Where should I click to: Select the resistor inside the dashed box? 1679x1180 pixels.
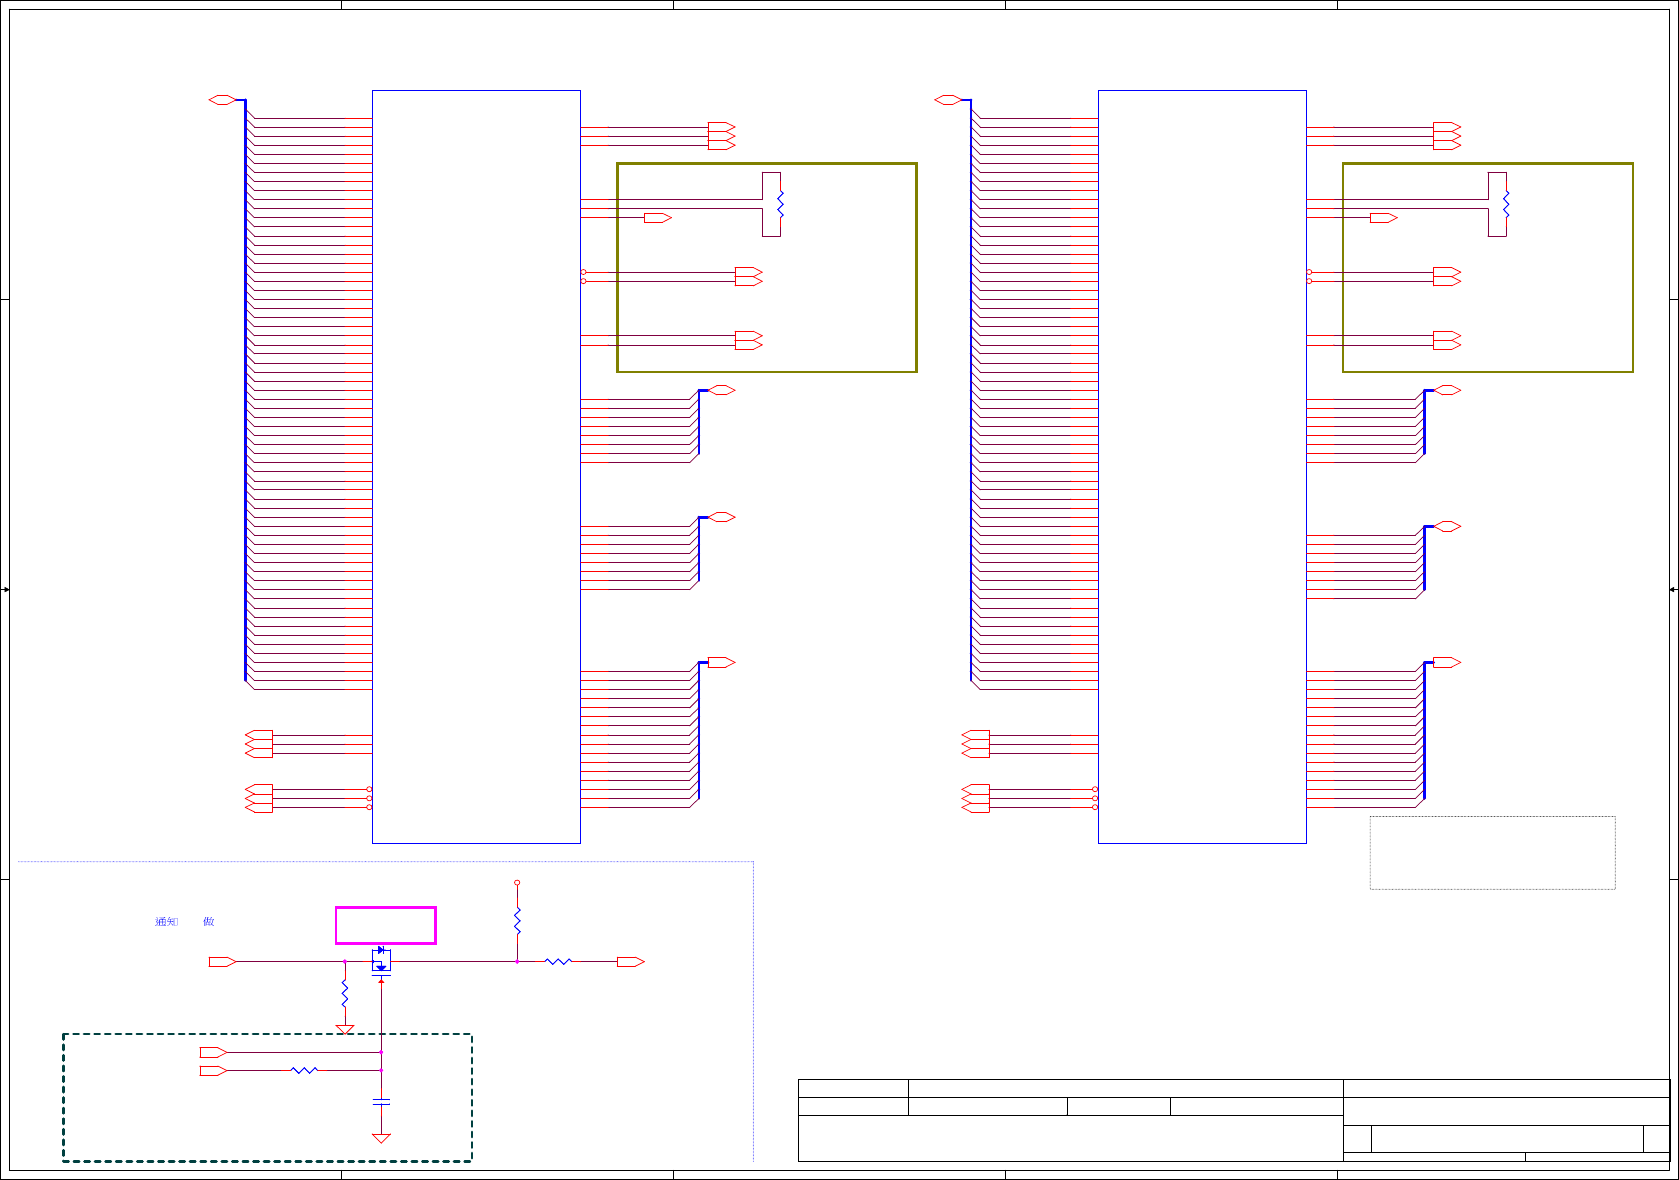pyautogui.click(x=304, y=1070)
